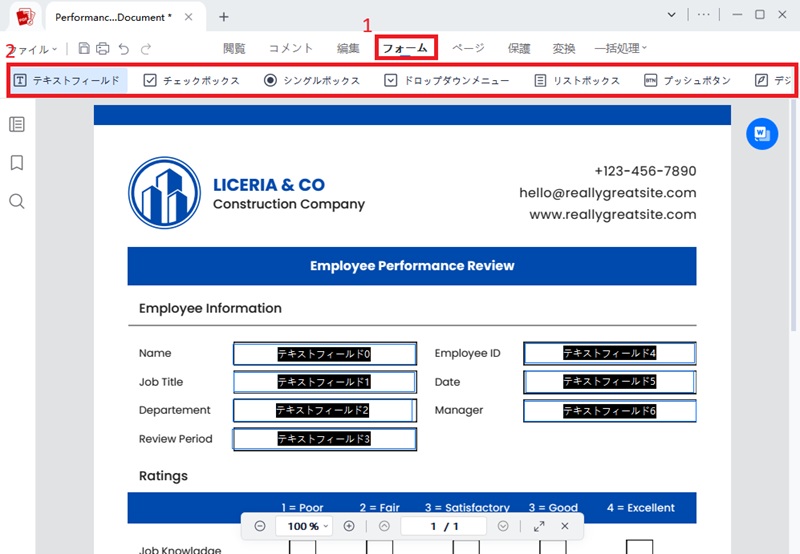Click the +123-456-7890 phone text
The height and width of the screenshot is (554, 800).
645,171
